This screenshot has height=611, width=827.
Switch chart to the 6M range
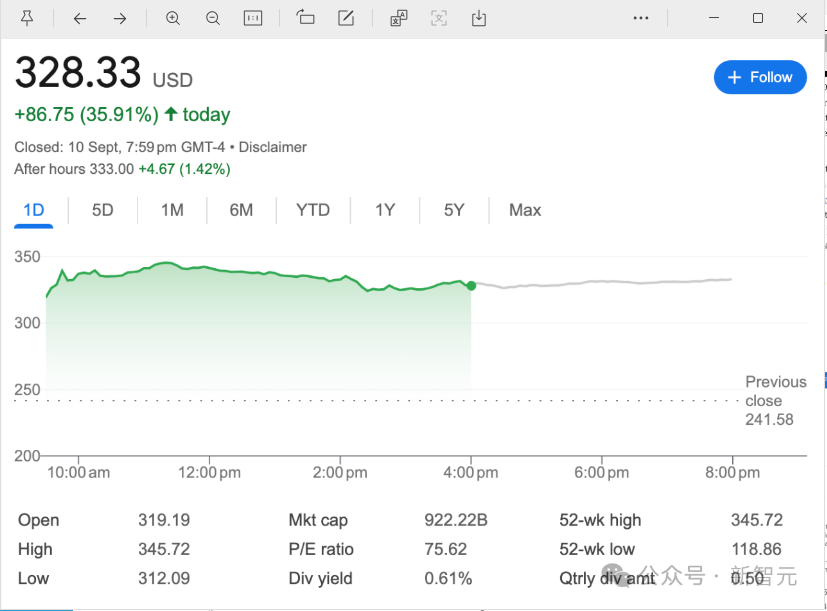pyautogui.click(x=241, y=210)
